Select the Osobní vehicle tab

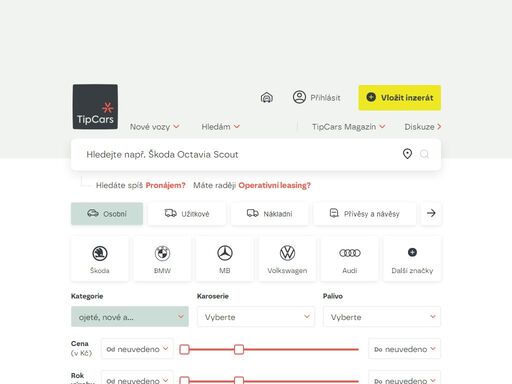pos(107,214)
